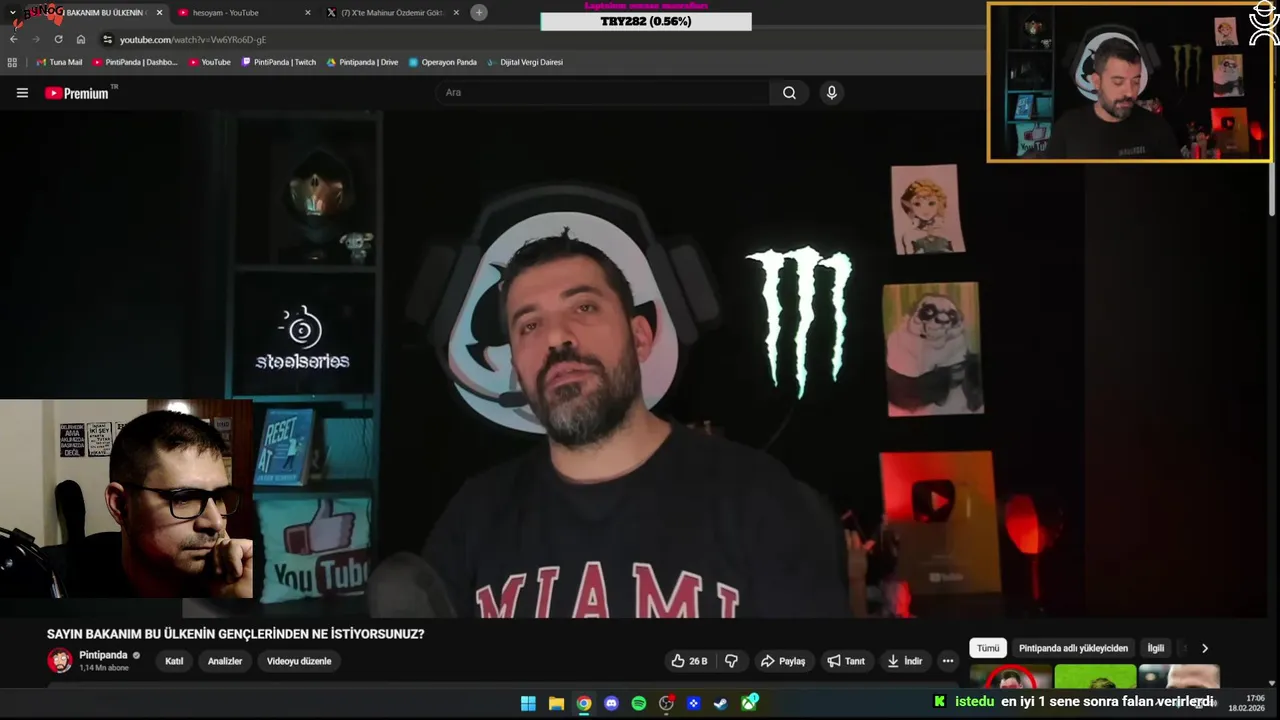Select the İlgili filter chip
Viewport: 1280px width, 720px height.
pyautogui.click(x=1155, y=648)
